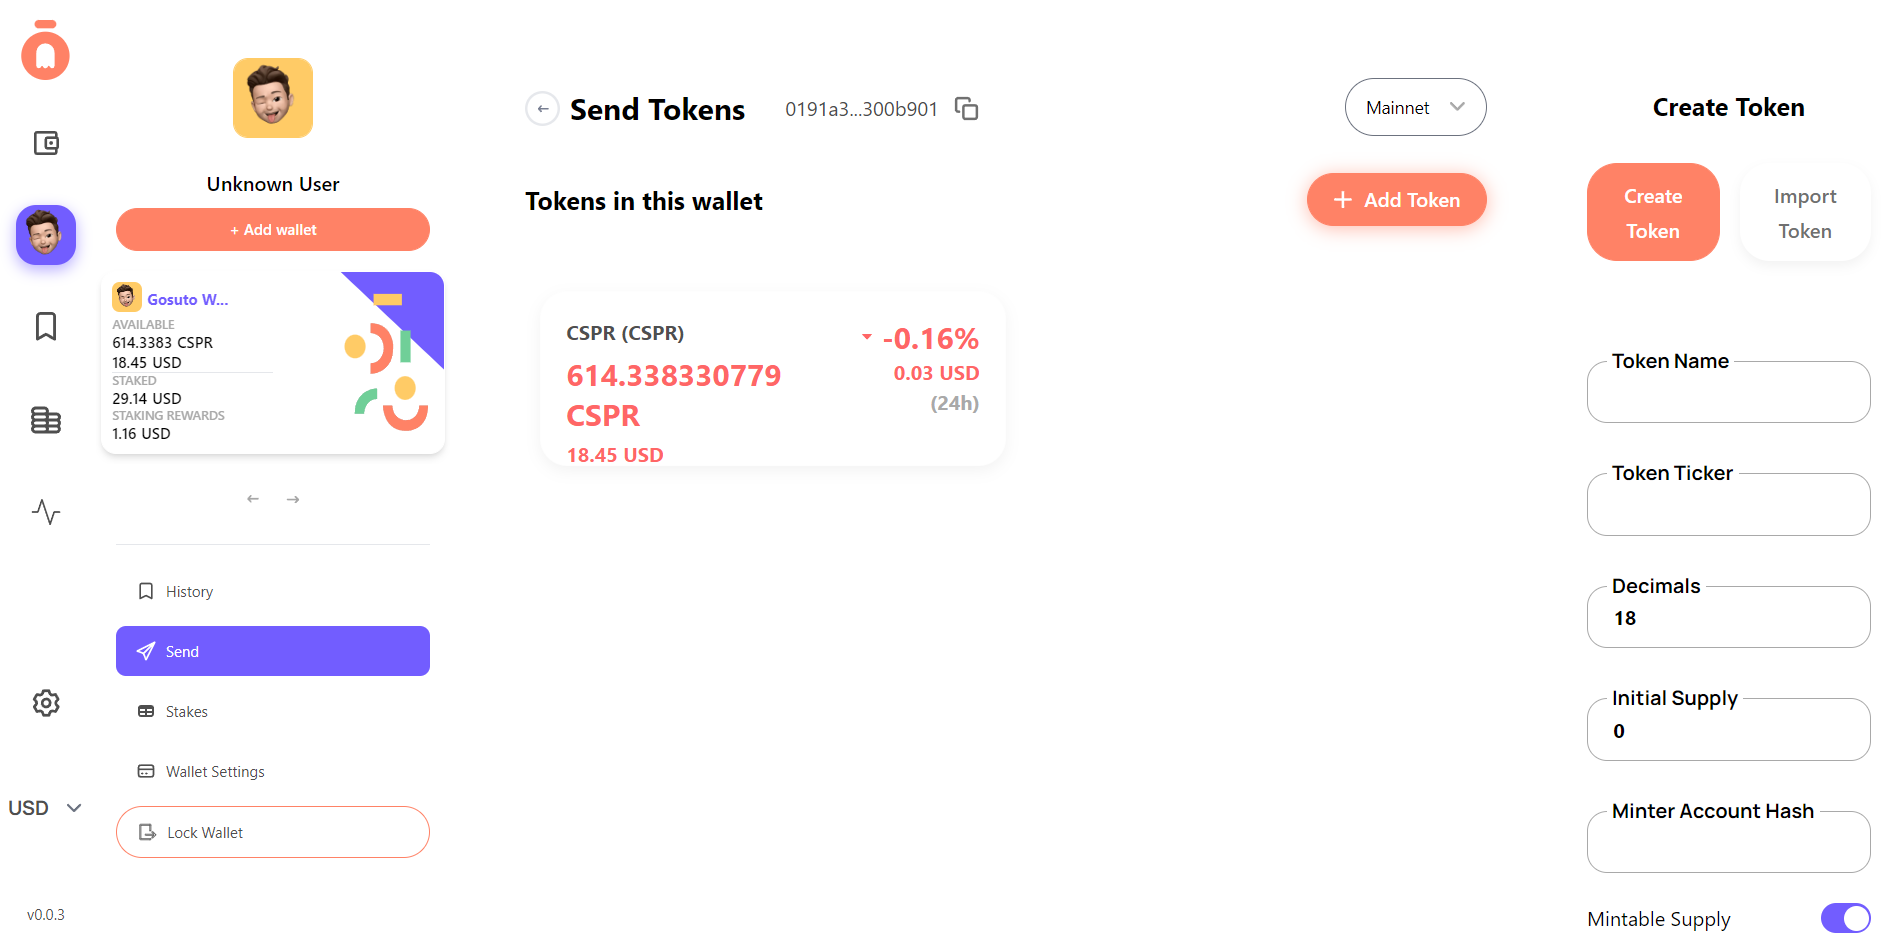Click the + Add wallet button
The height and width of the screenshot is (949, 1885).
[273, 230]
